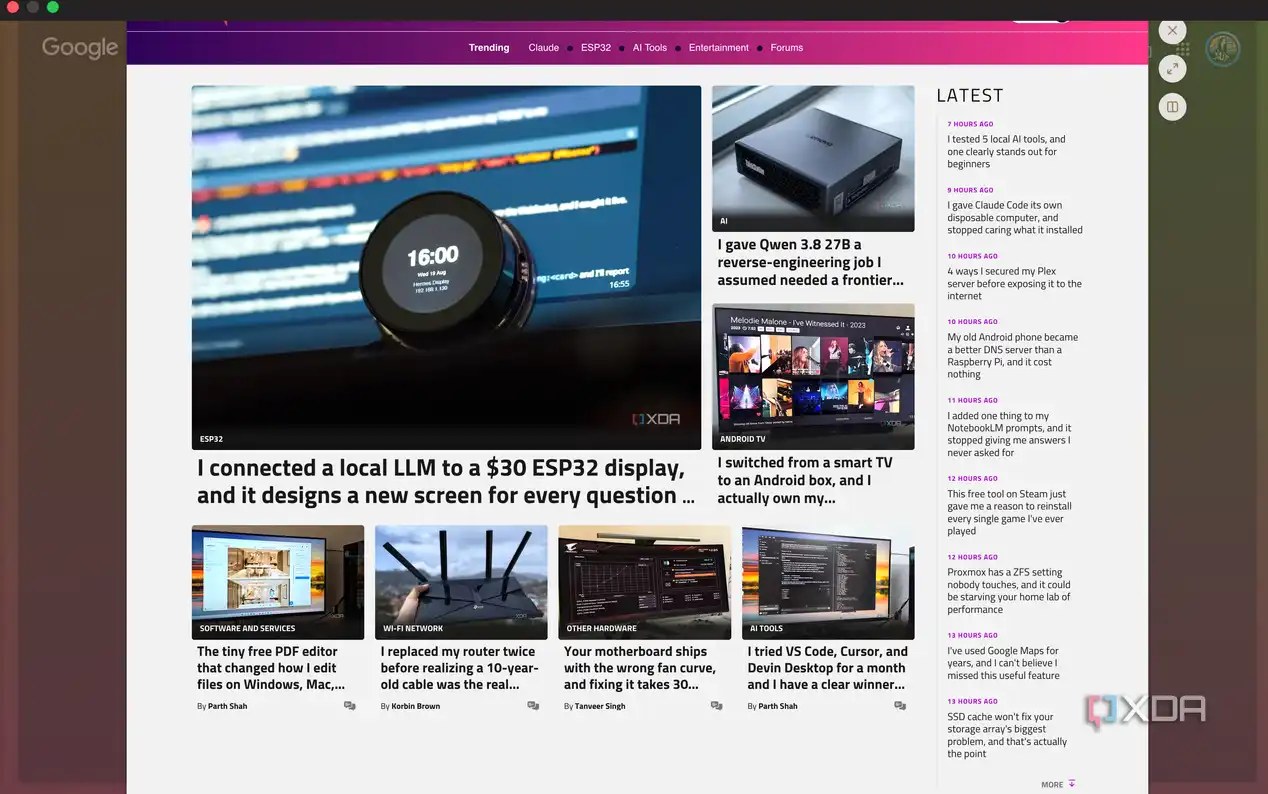Open the smart TV to Android box headline
1268x794 pixels.
(805, 480)
